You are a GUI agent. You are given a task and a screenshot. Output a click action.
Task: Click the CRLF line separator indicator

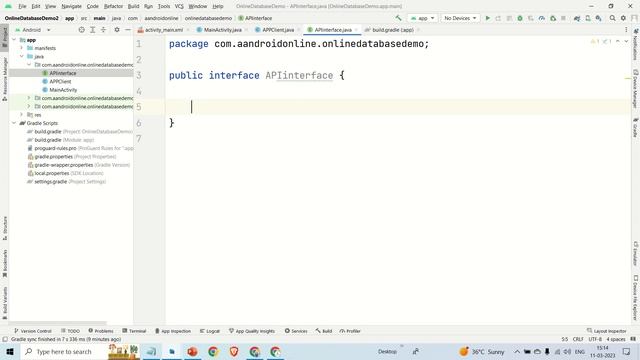click(578, 339)
